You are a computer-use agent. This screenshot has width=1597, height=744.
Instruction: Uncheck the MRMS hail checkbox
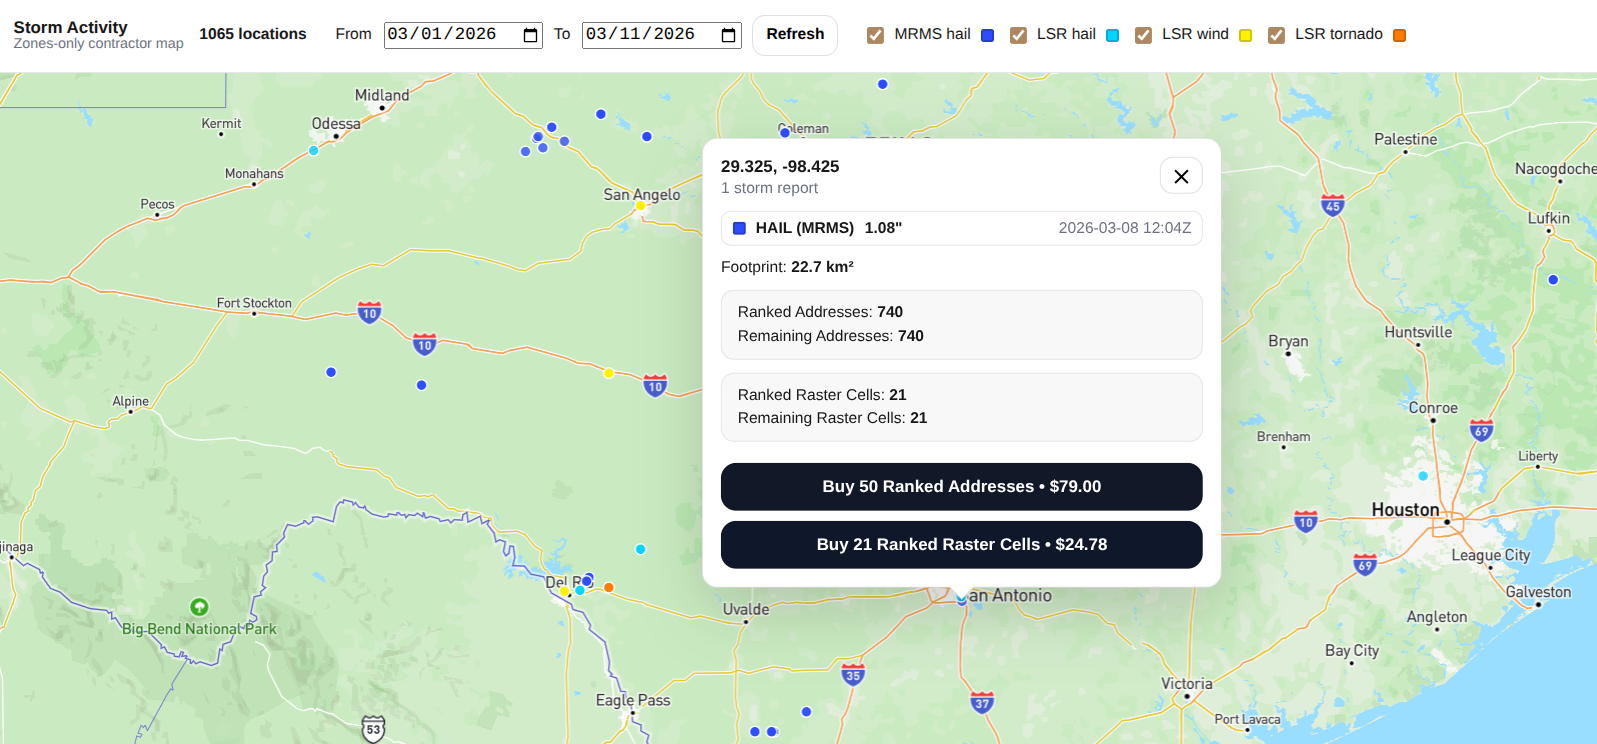875,35
